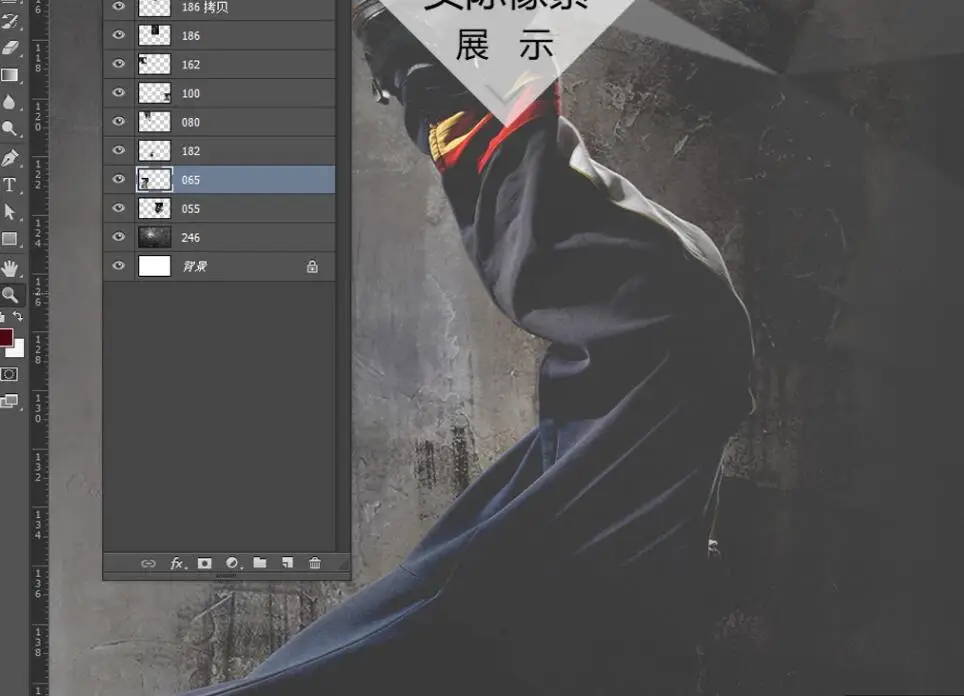Image resolution: width=964 pixels, height=696 pixels.
Task: Open the foreground color picker (dark red)
Action: pyautogui.click(x=6, y=337)
